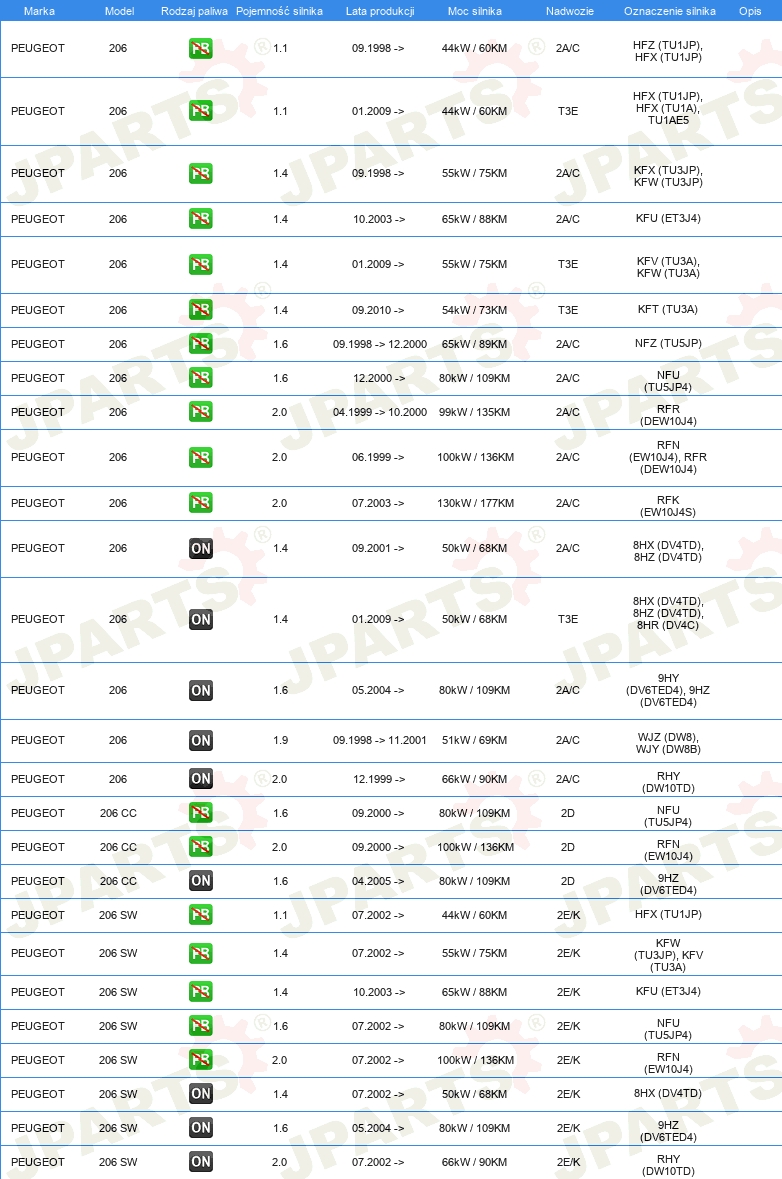This screenshot has height=1179, width=782.
Task: Click the Marka column header
Action: (x=39, y=11)
